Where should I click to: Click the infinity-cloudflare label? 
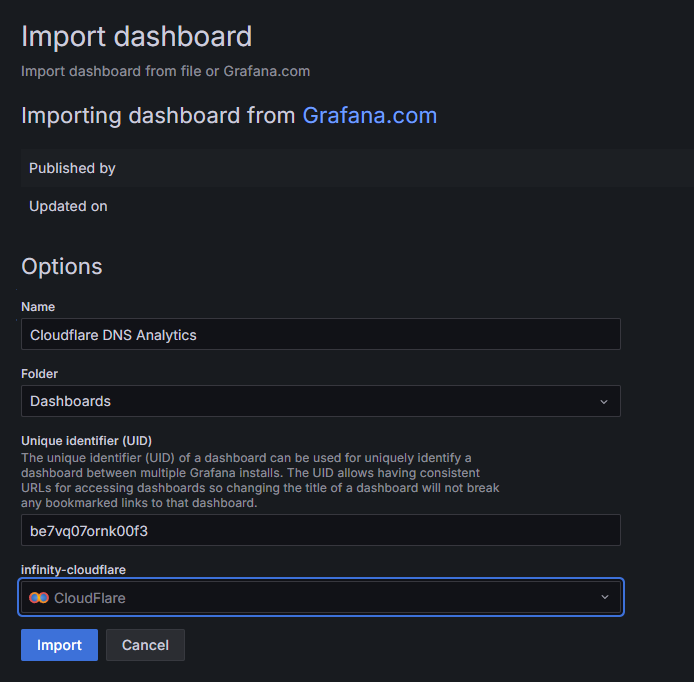coord(73,570)
